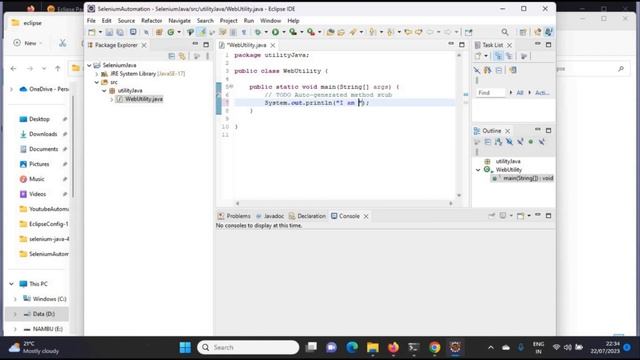Expand This PC in File Explorer sidebar
The width and height of the screenshot is (640, 360).
point(11,284)
